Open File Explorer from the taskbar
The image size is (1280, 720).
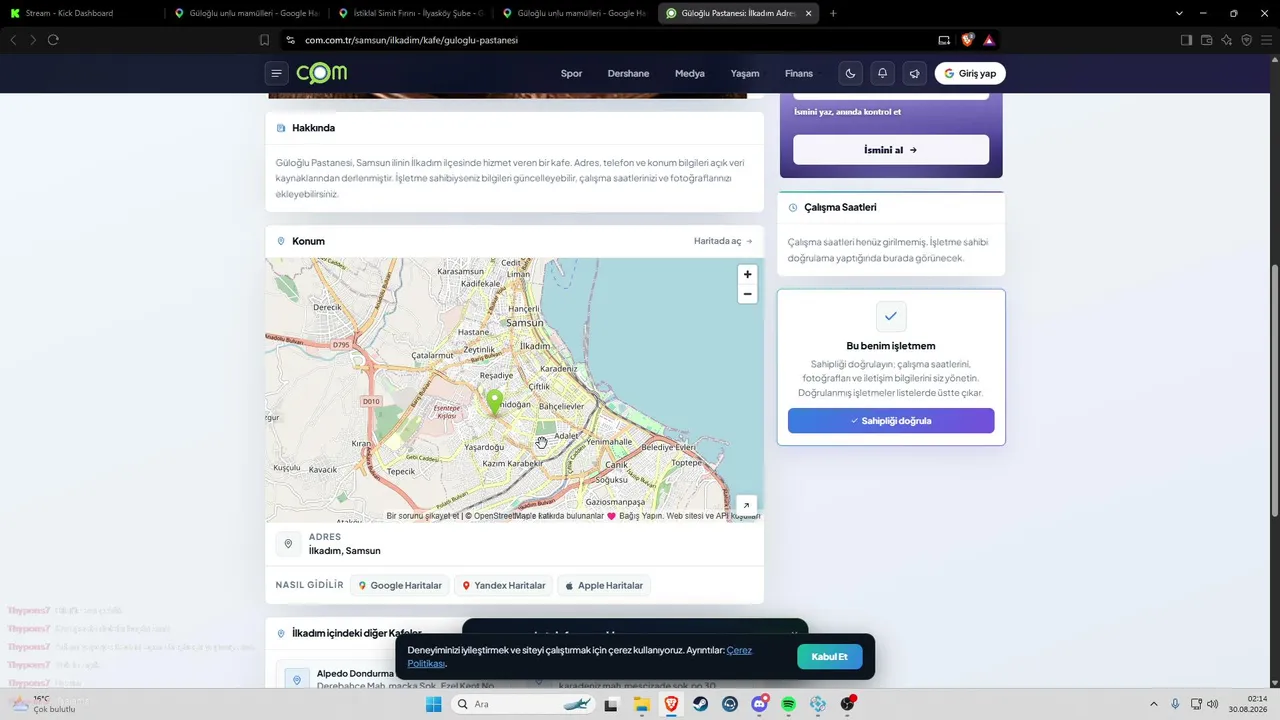[641, 704]
